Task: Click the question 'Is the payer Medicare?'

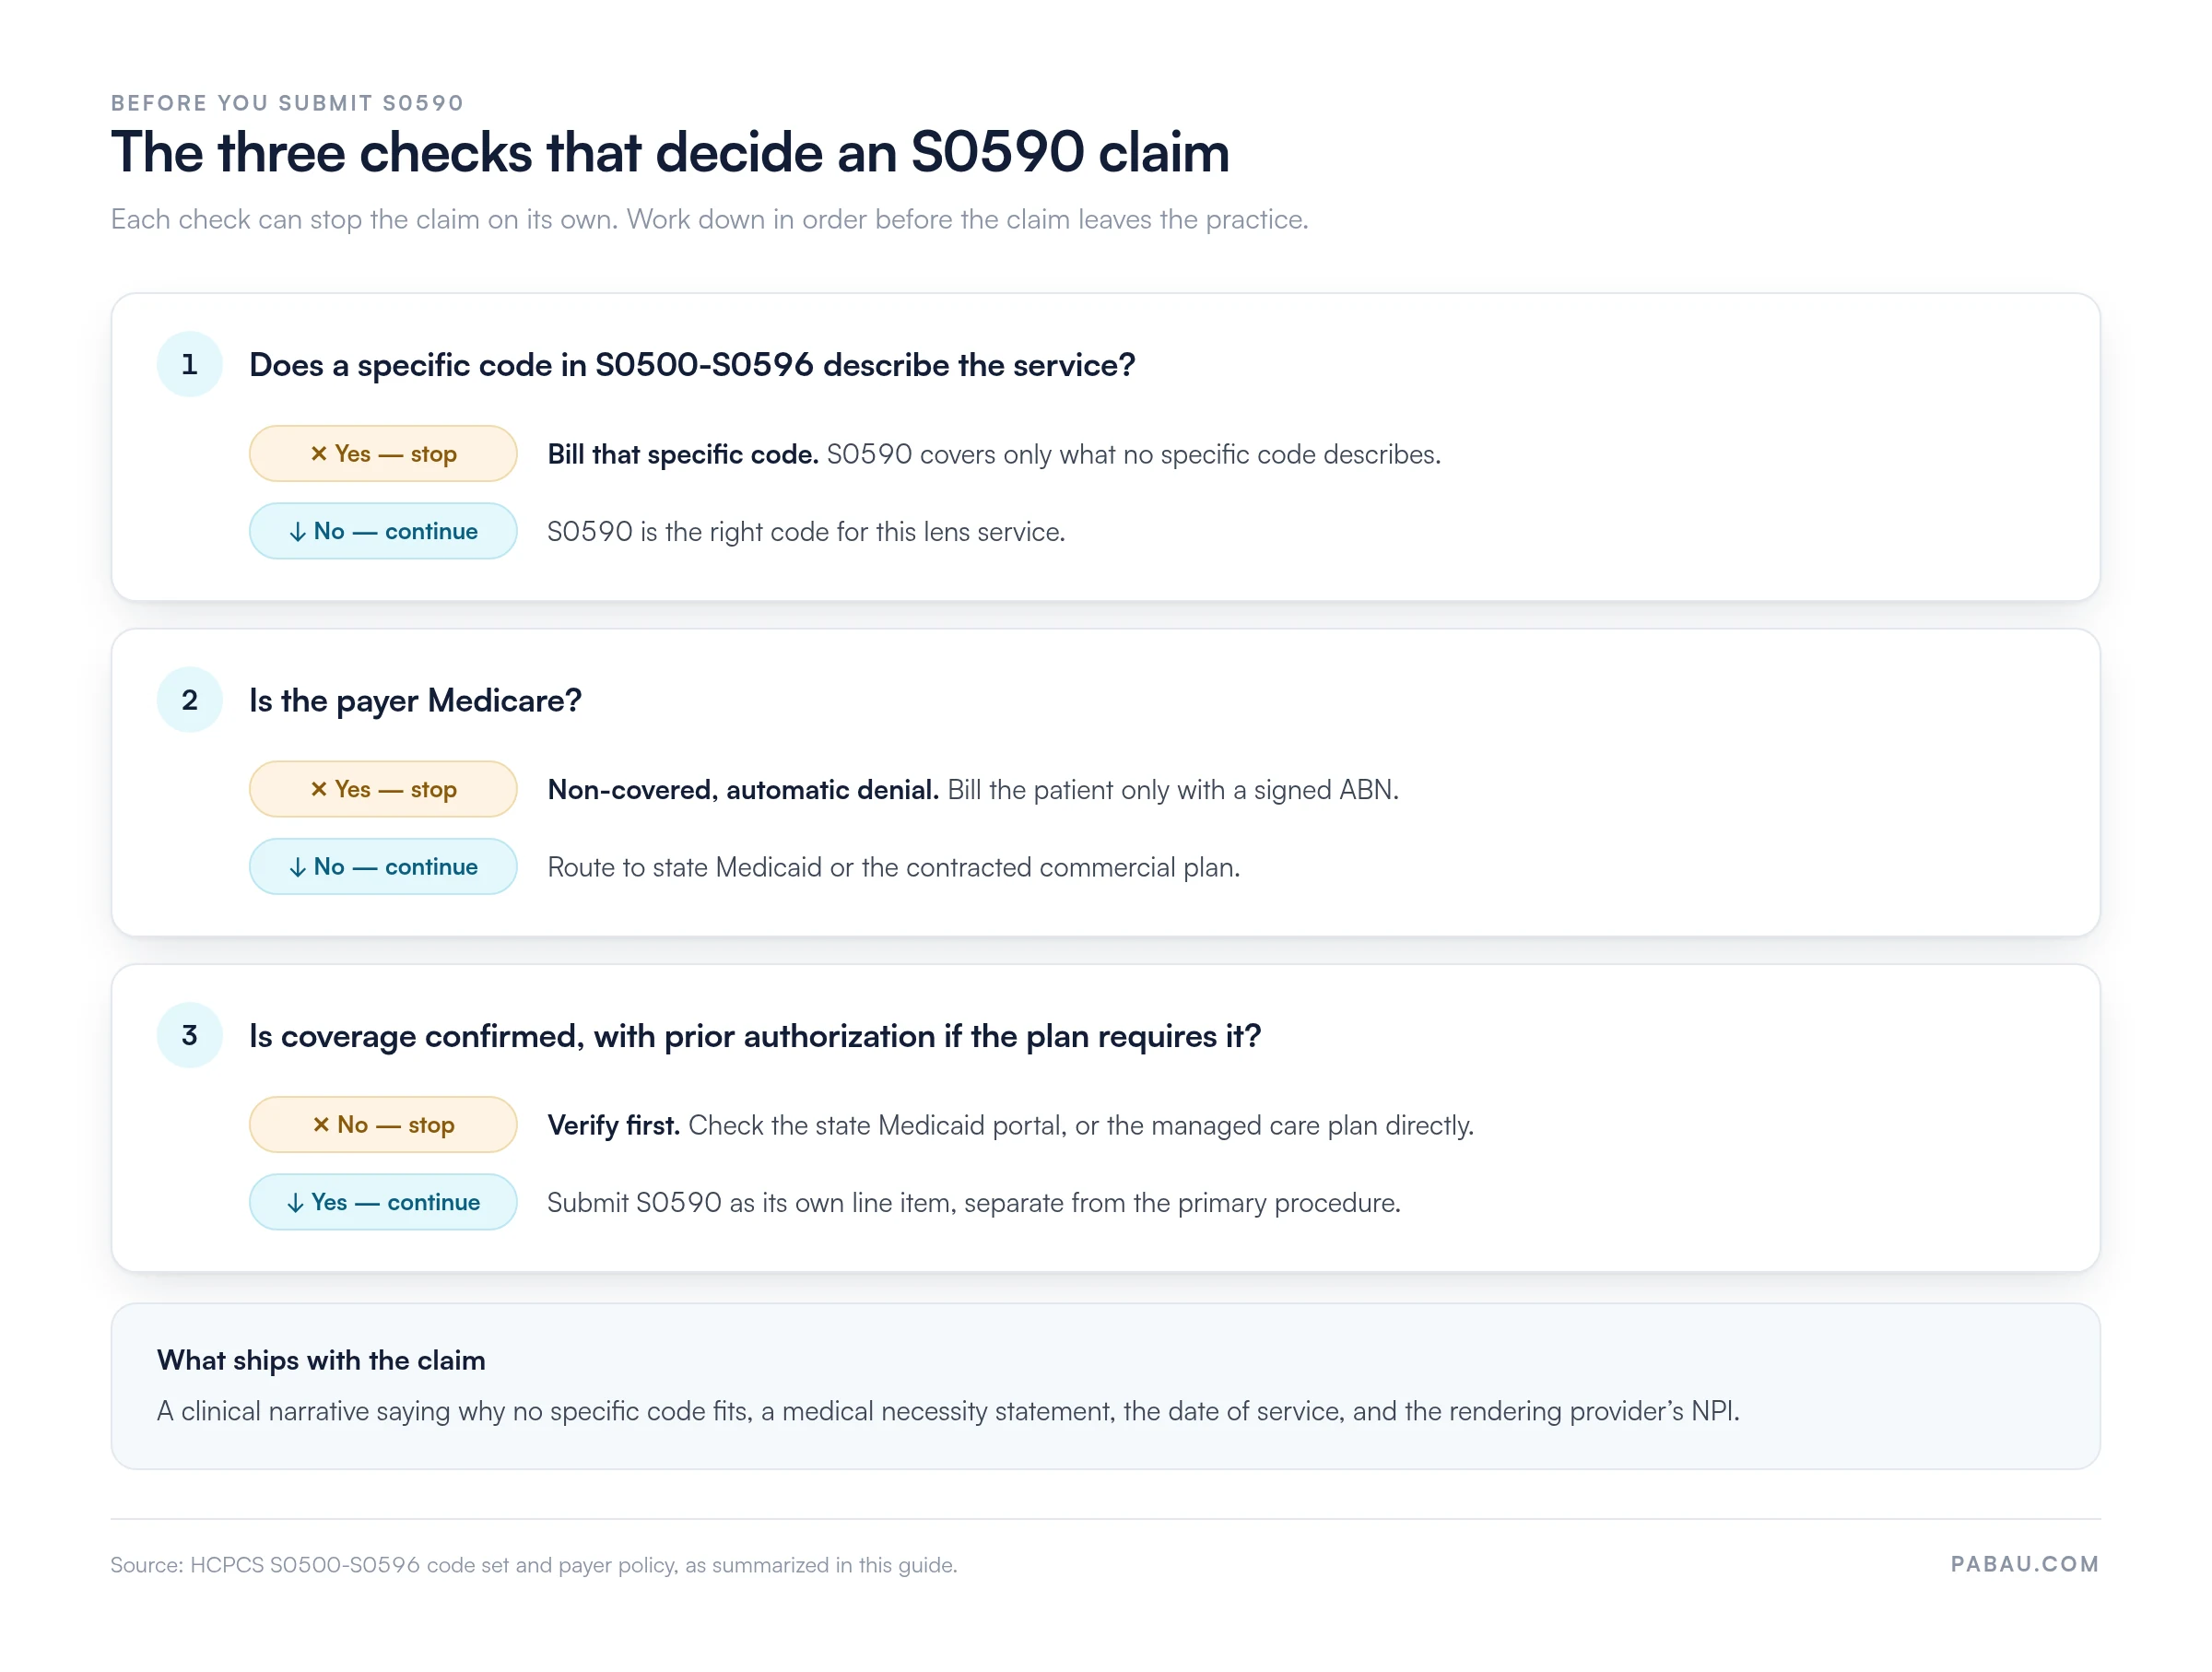Action: (415, 701)
